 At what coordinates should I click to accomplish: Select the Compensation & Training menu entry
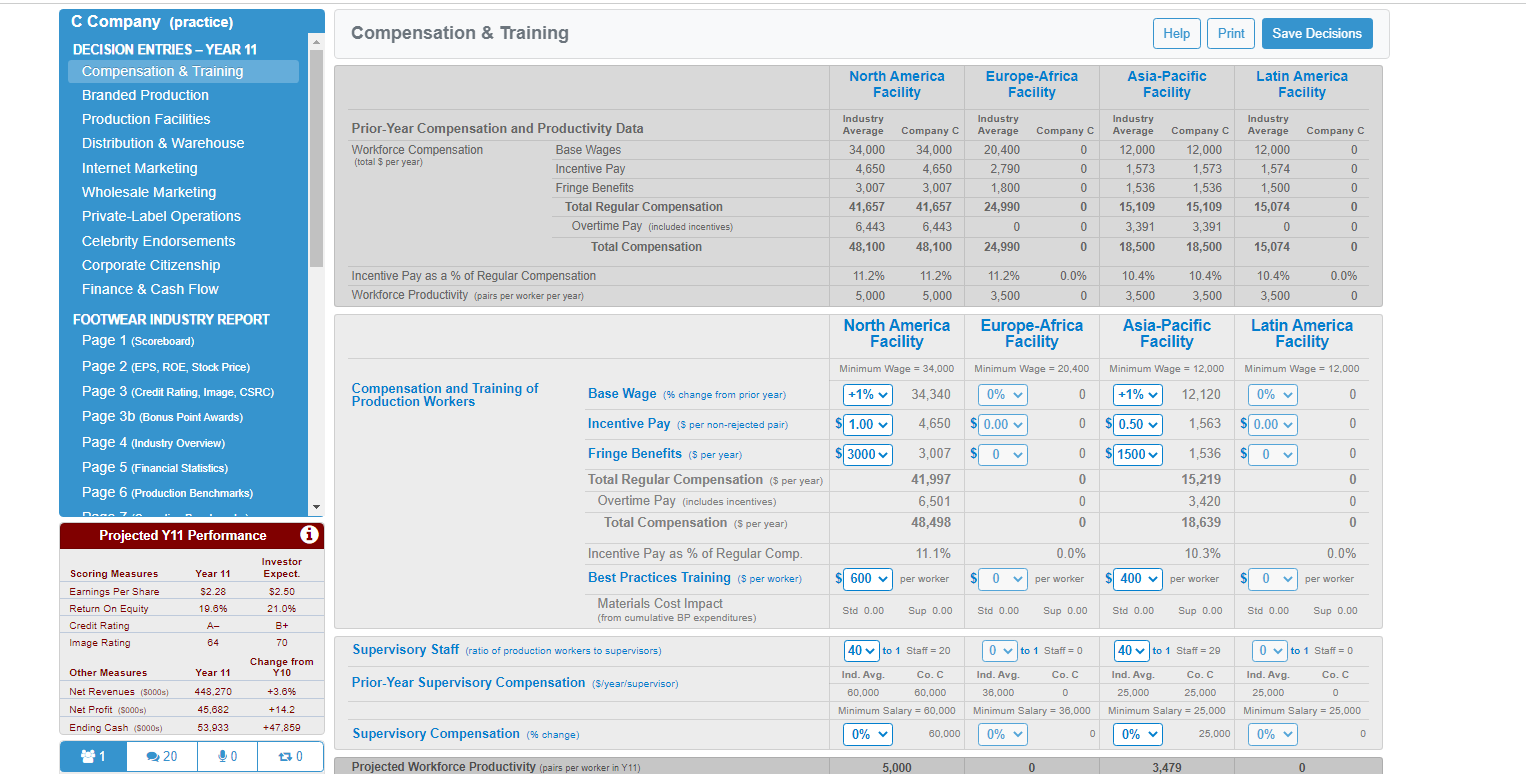183,71
